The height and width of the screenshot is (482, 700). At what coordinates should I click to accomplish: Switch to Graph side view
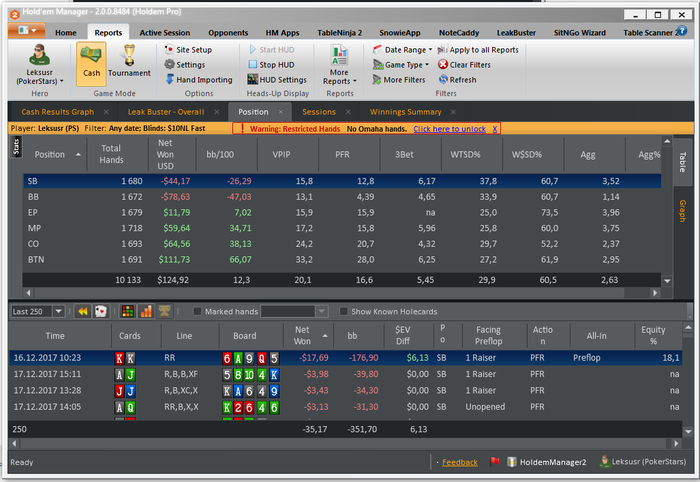pos(683,211)
